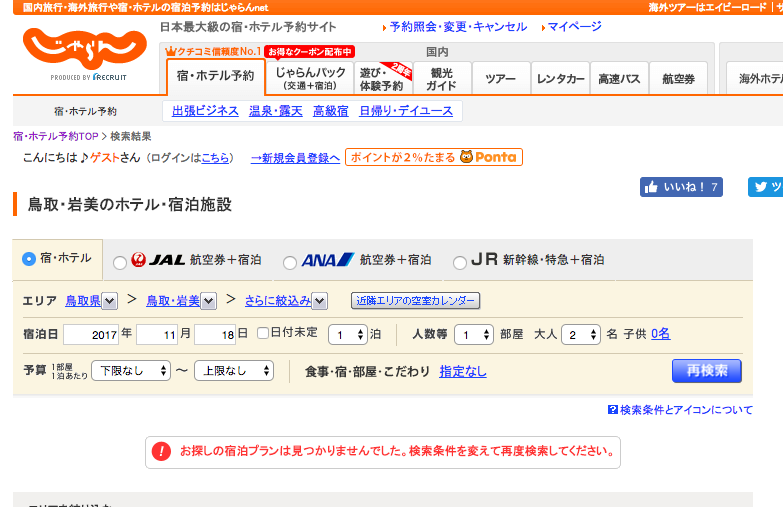Open the ツアー tab
Image resolution: width=783 pixels, height=507 pixels.
(x=501, y=78)
